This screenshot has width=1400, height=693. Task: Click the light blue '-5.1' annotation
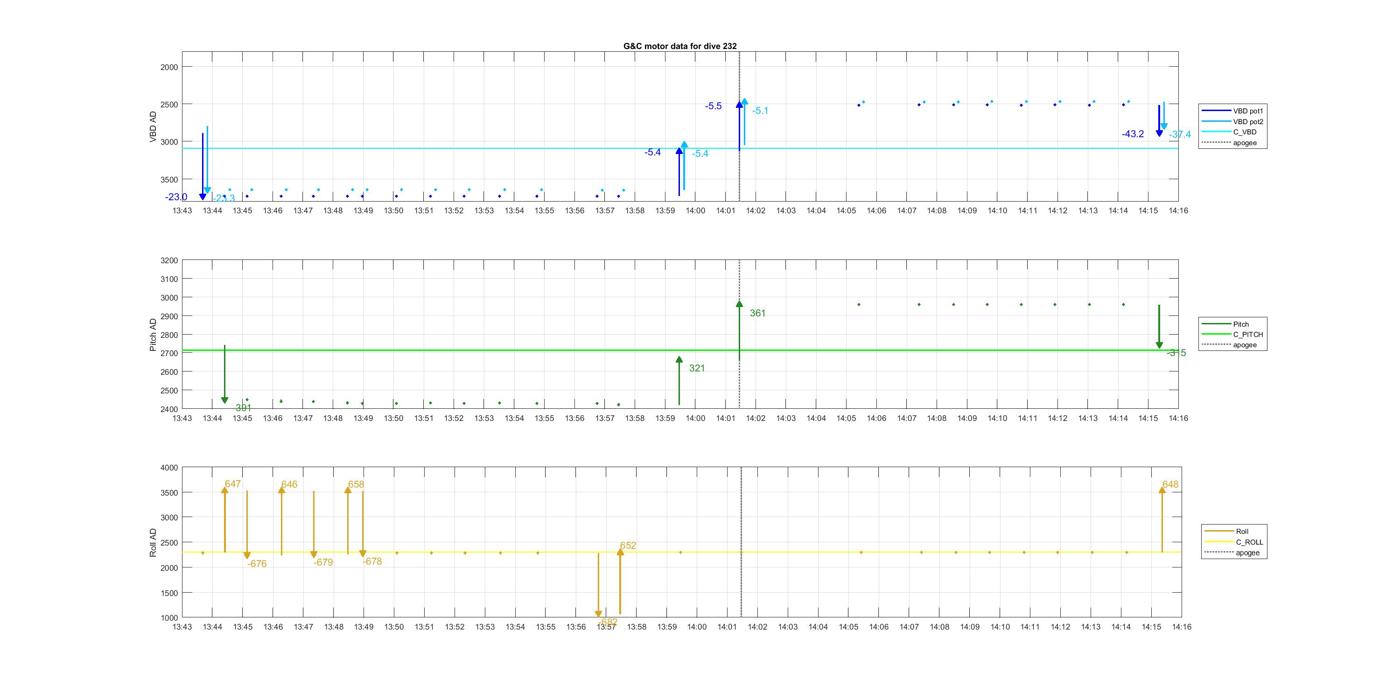(760, 111)
